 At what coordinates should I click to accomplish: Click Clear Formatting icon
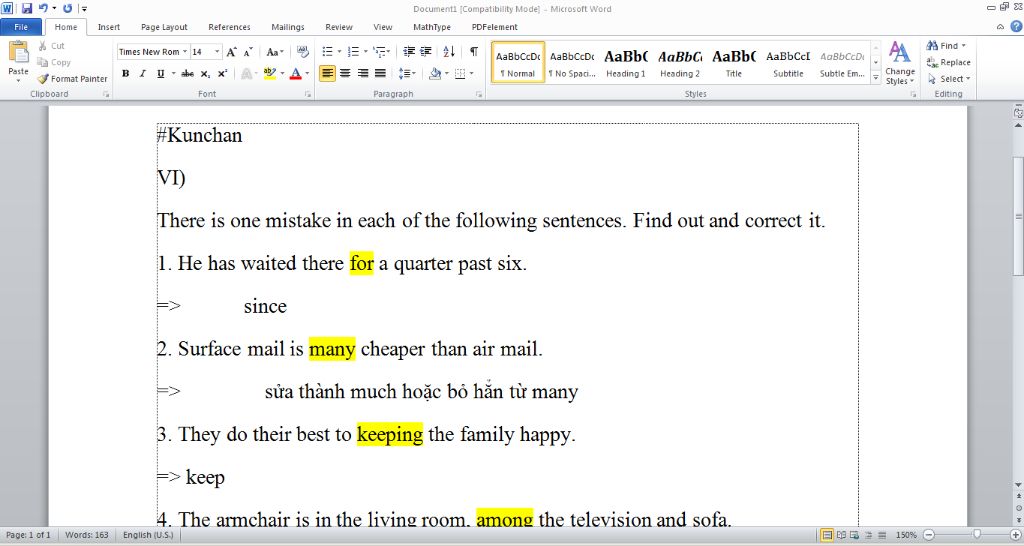302,52
